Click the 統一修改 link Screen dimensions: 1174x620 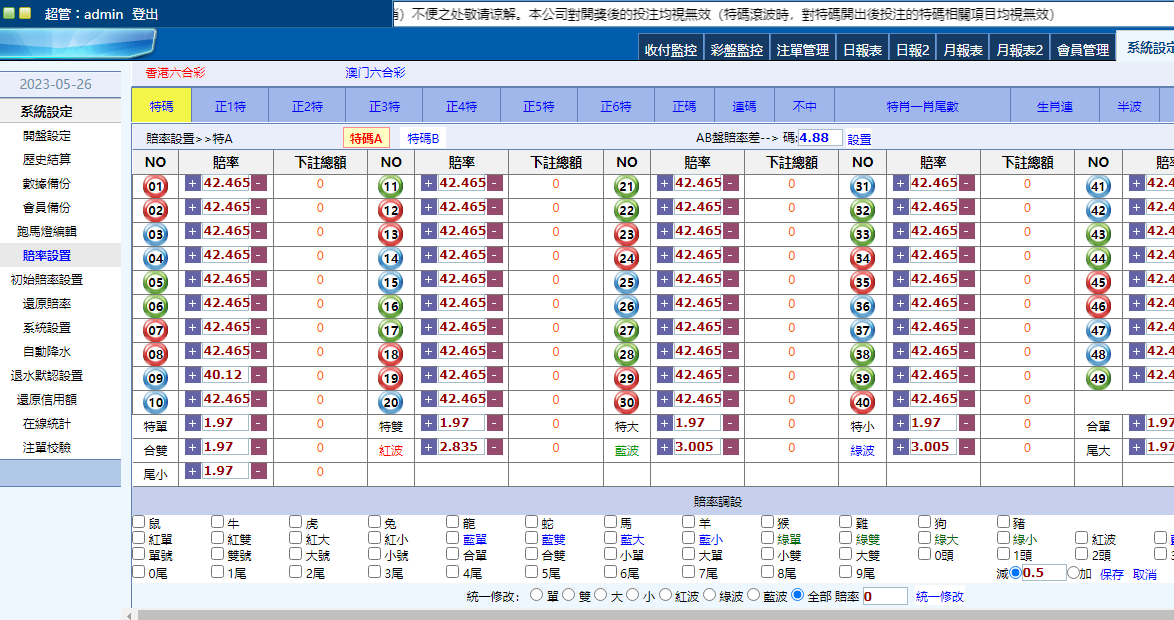coord(940,596)
